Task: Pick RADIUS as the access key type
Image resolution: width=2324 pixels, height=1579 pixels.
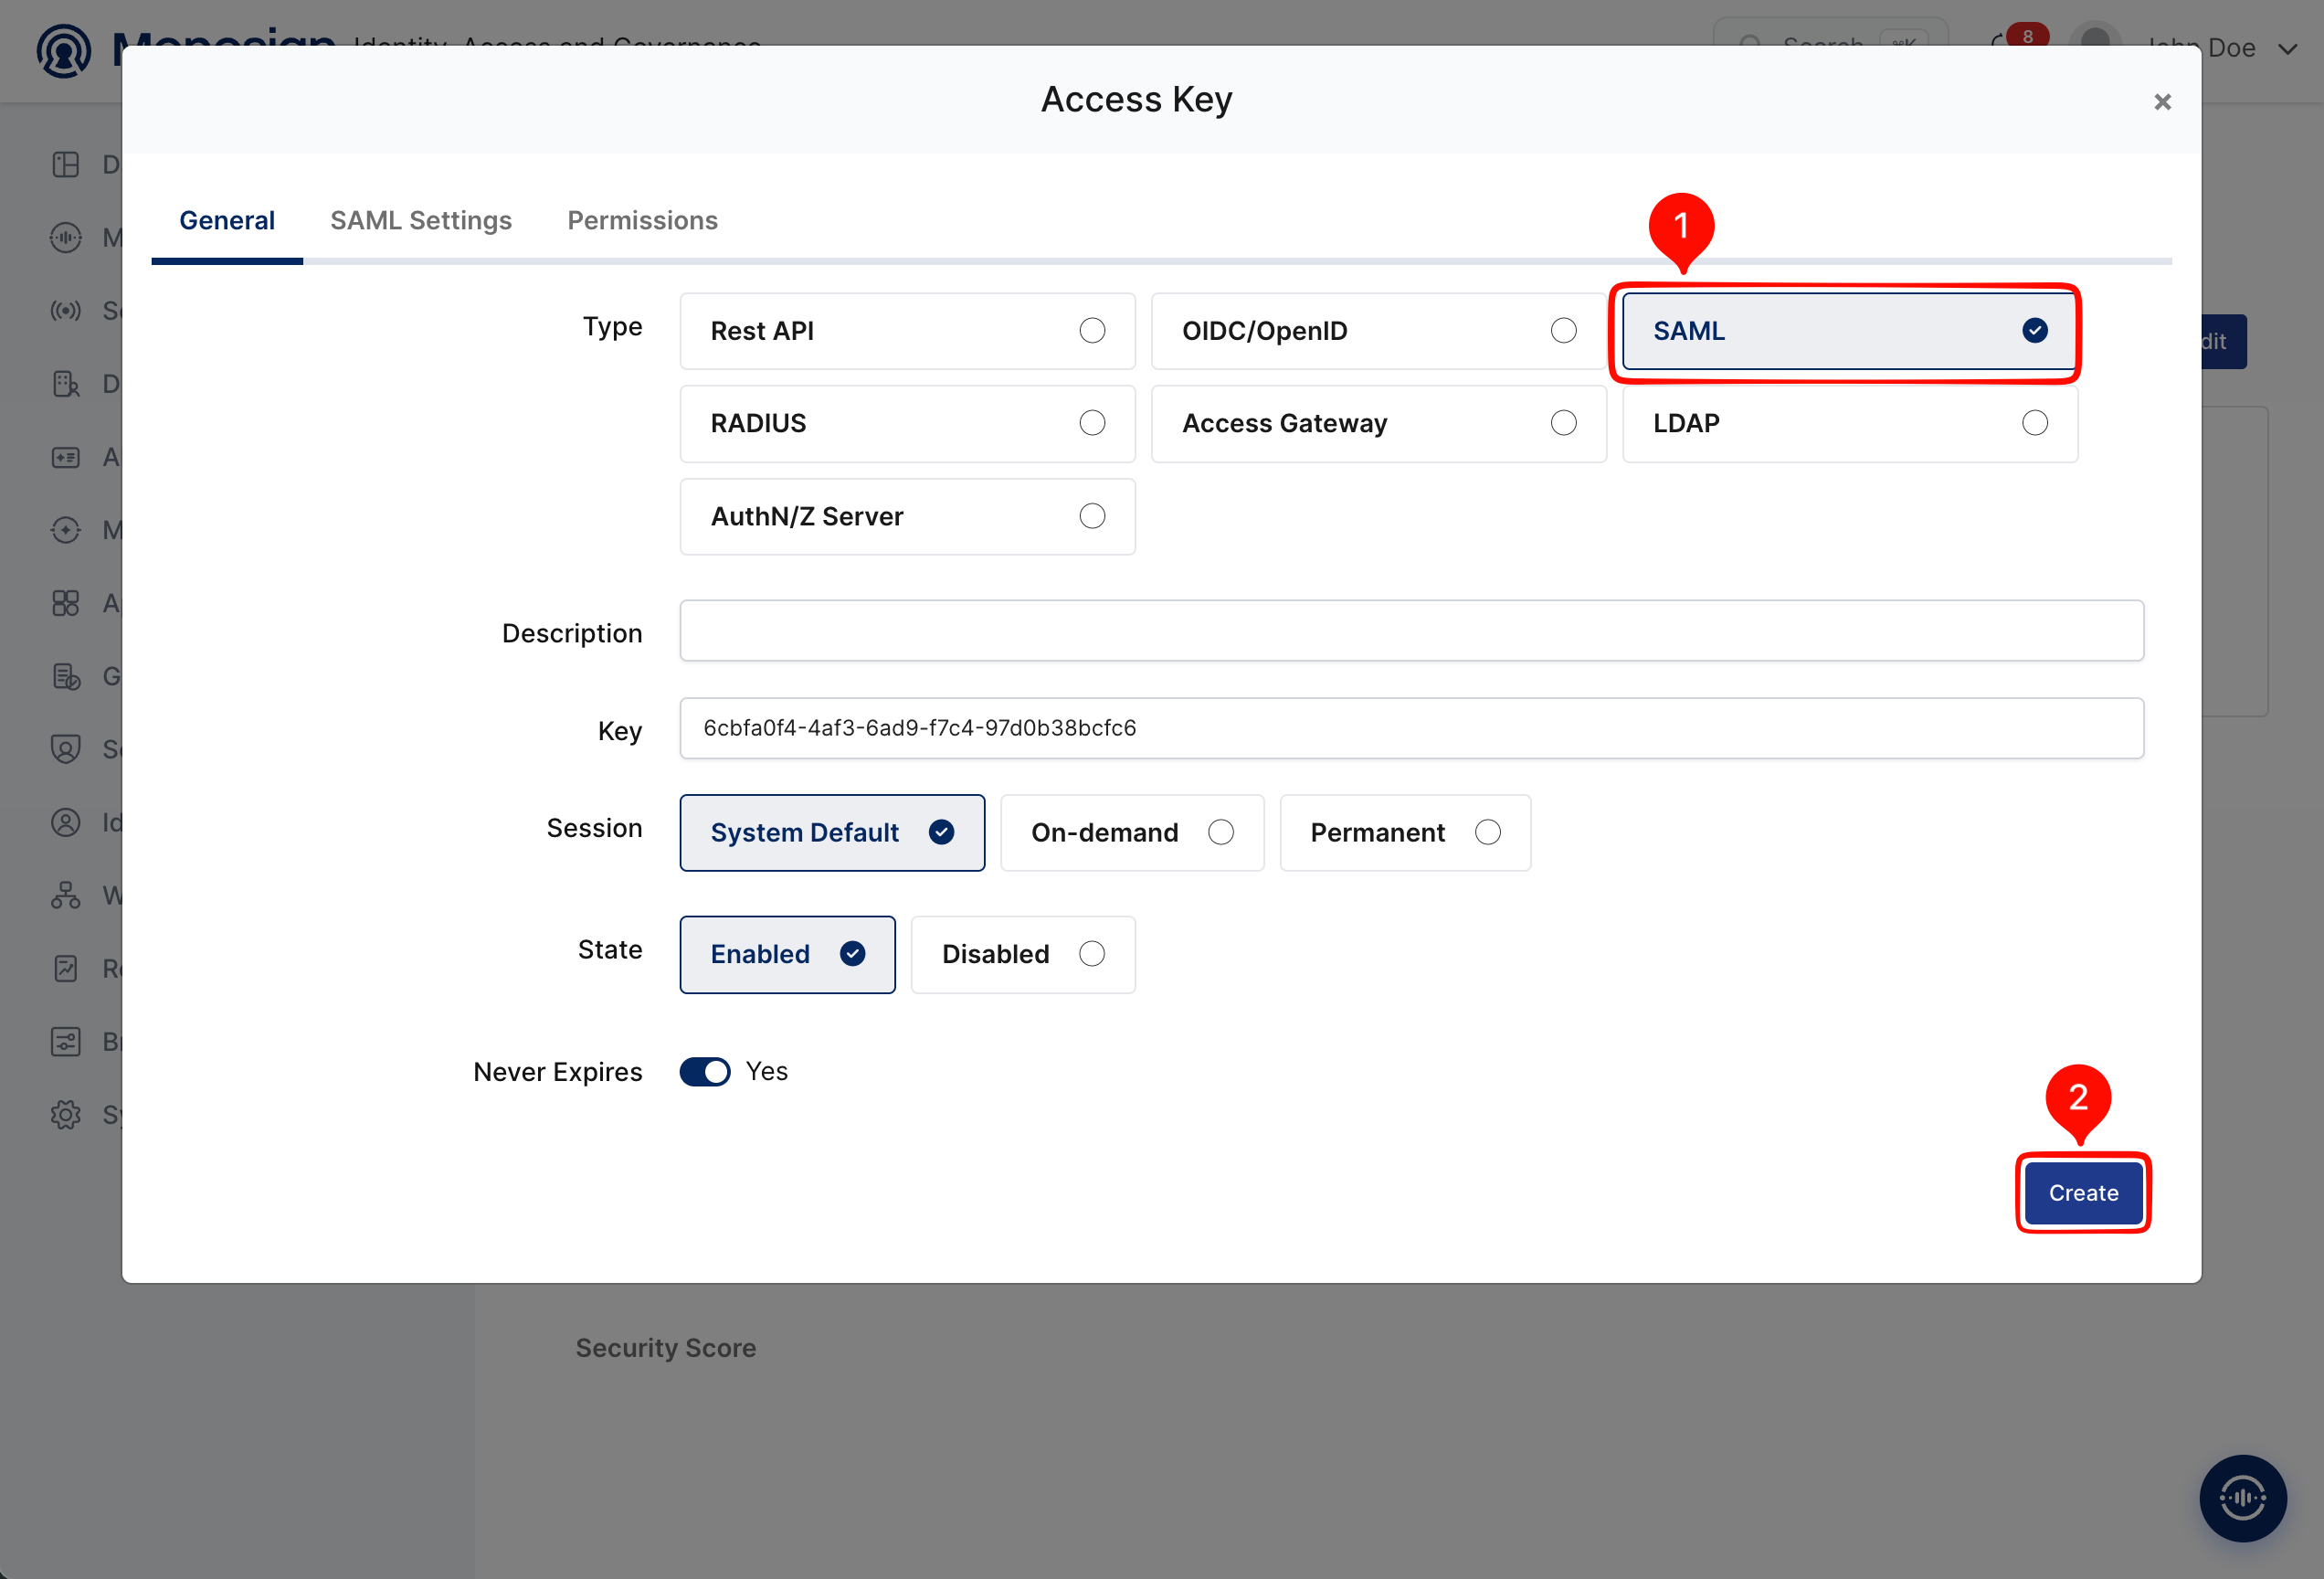Action: [x=907, y=424]
